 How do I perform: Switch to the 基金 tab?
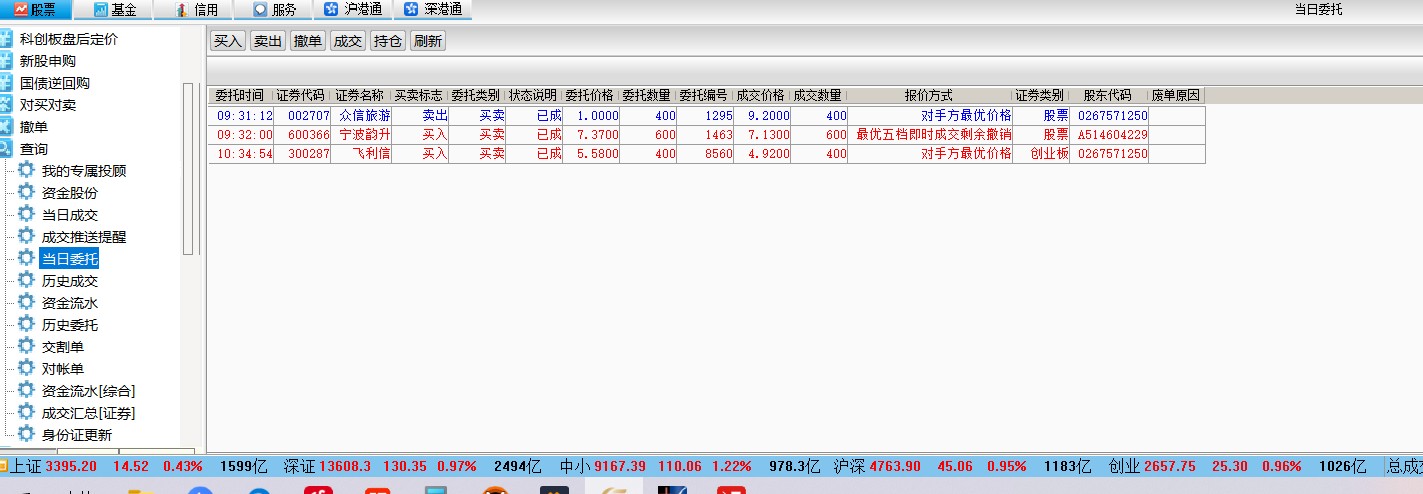[x=114, y=10]
